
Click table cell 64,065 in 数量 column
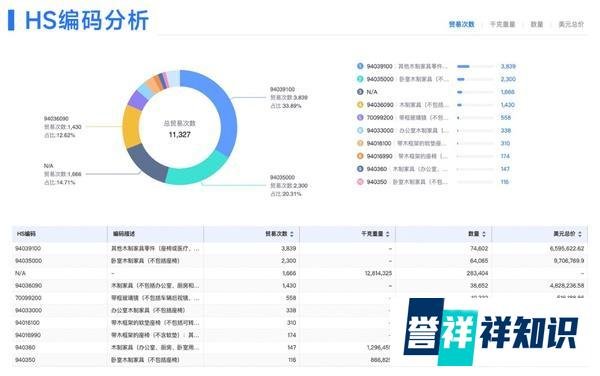479,261
